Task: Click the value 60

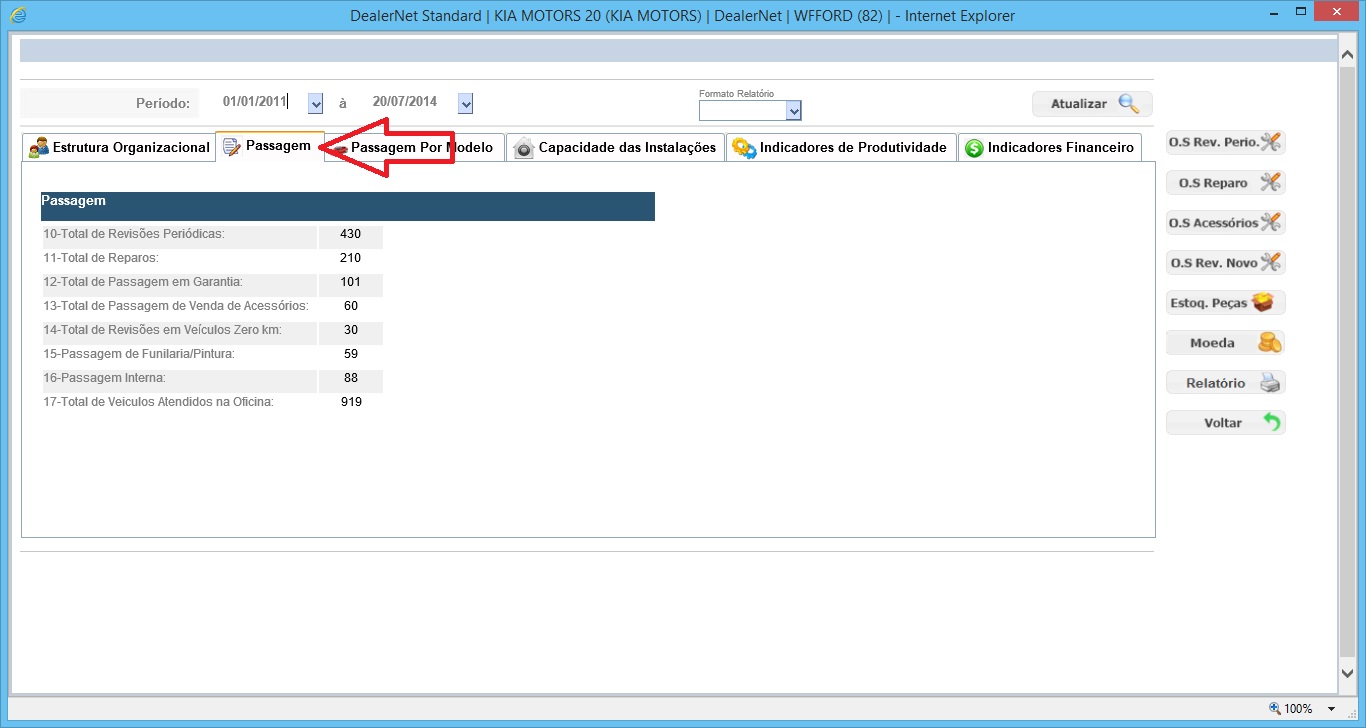Action: (351, 306)
